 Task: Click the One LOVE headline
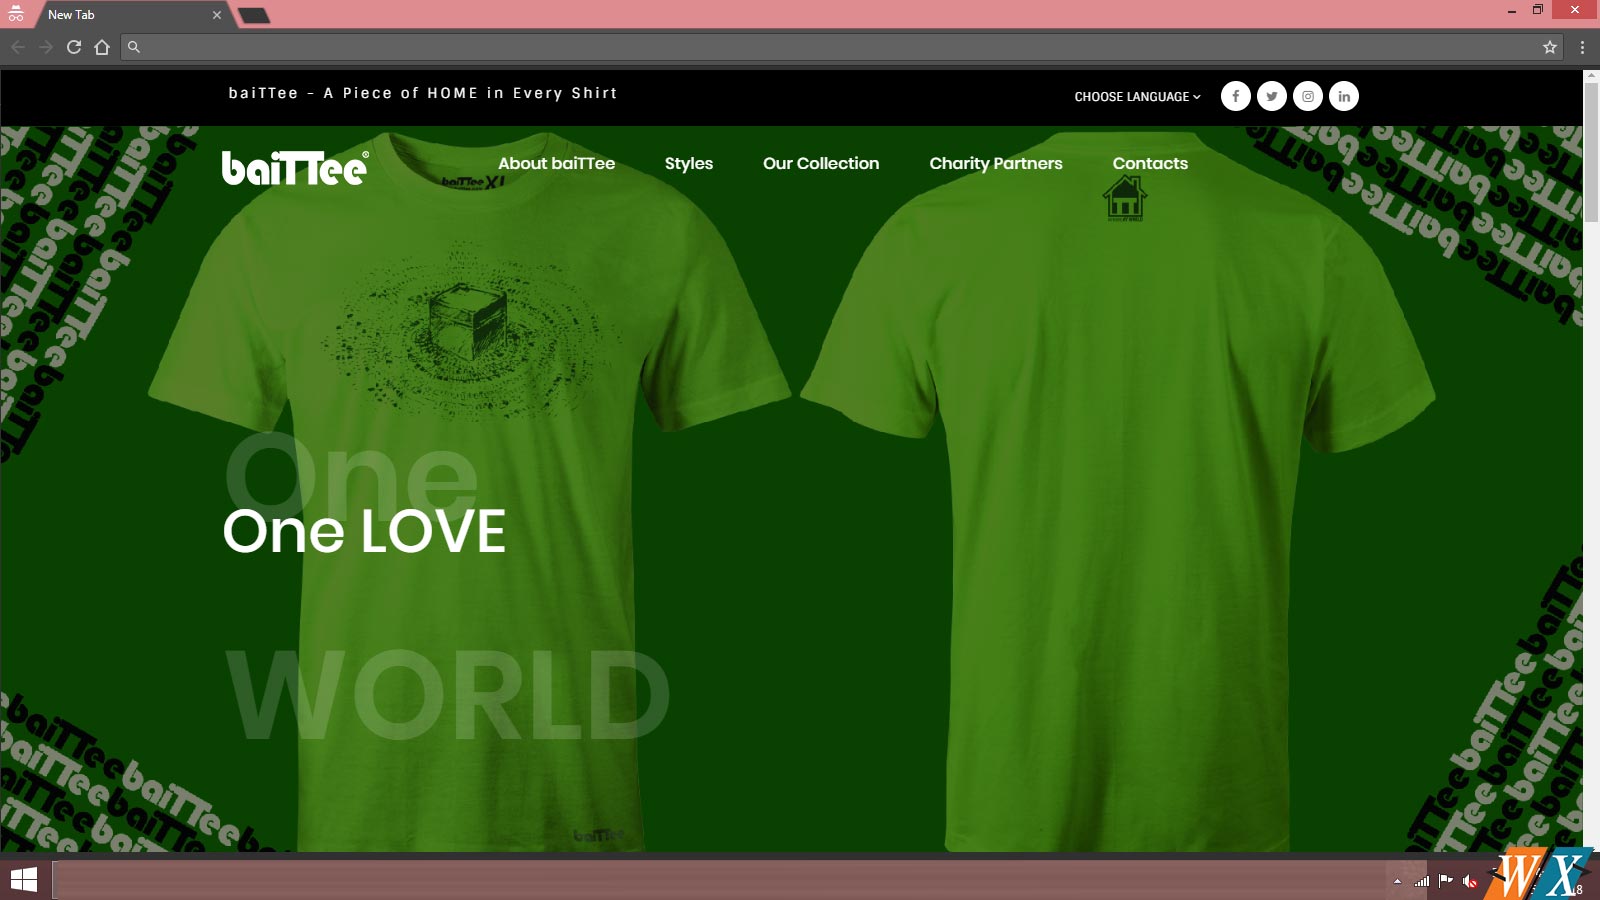coord(364,531)
